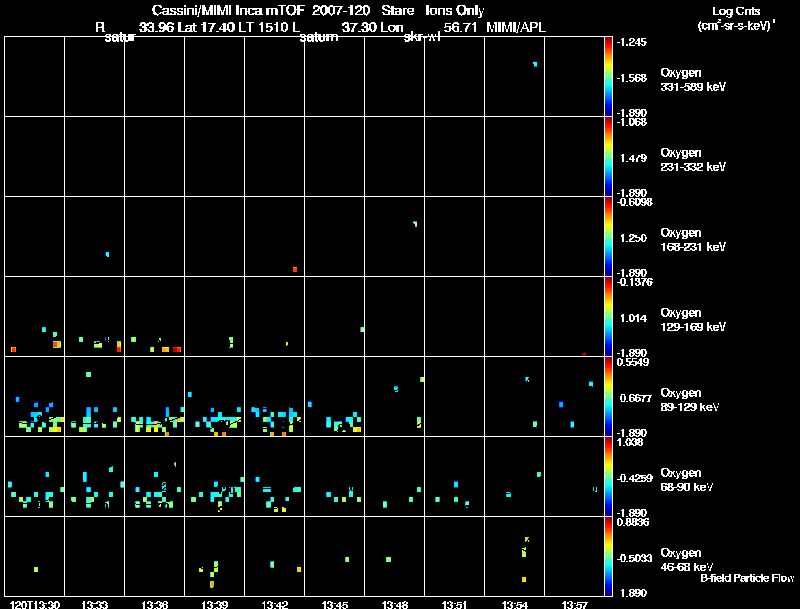Select the 13:45 time tick label

point(335,603)
